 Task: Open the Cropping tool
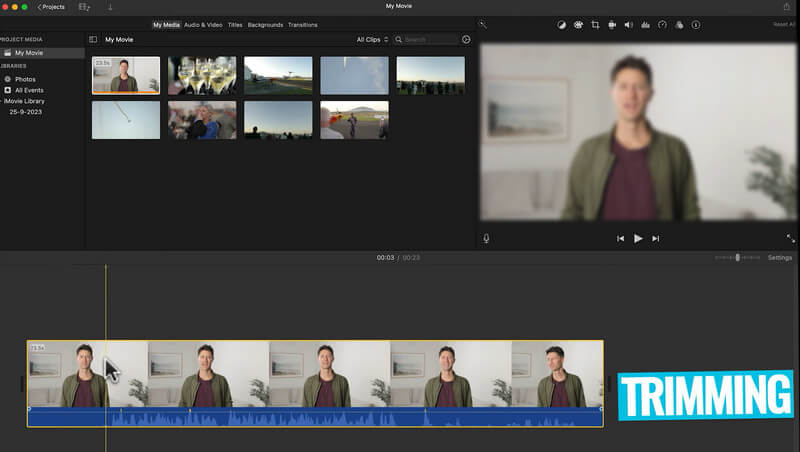coord(595,24)
